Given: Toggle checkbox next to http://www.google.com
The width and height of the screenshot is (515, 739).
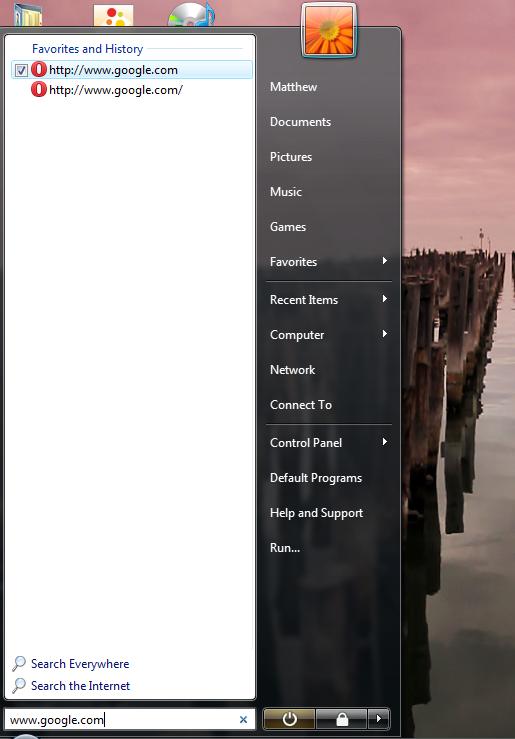Looking at the screenshot, I should [21, 70].
